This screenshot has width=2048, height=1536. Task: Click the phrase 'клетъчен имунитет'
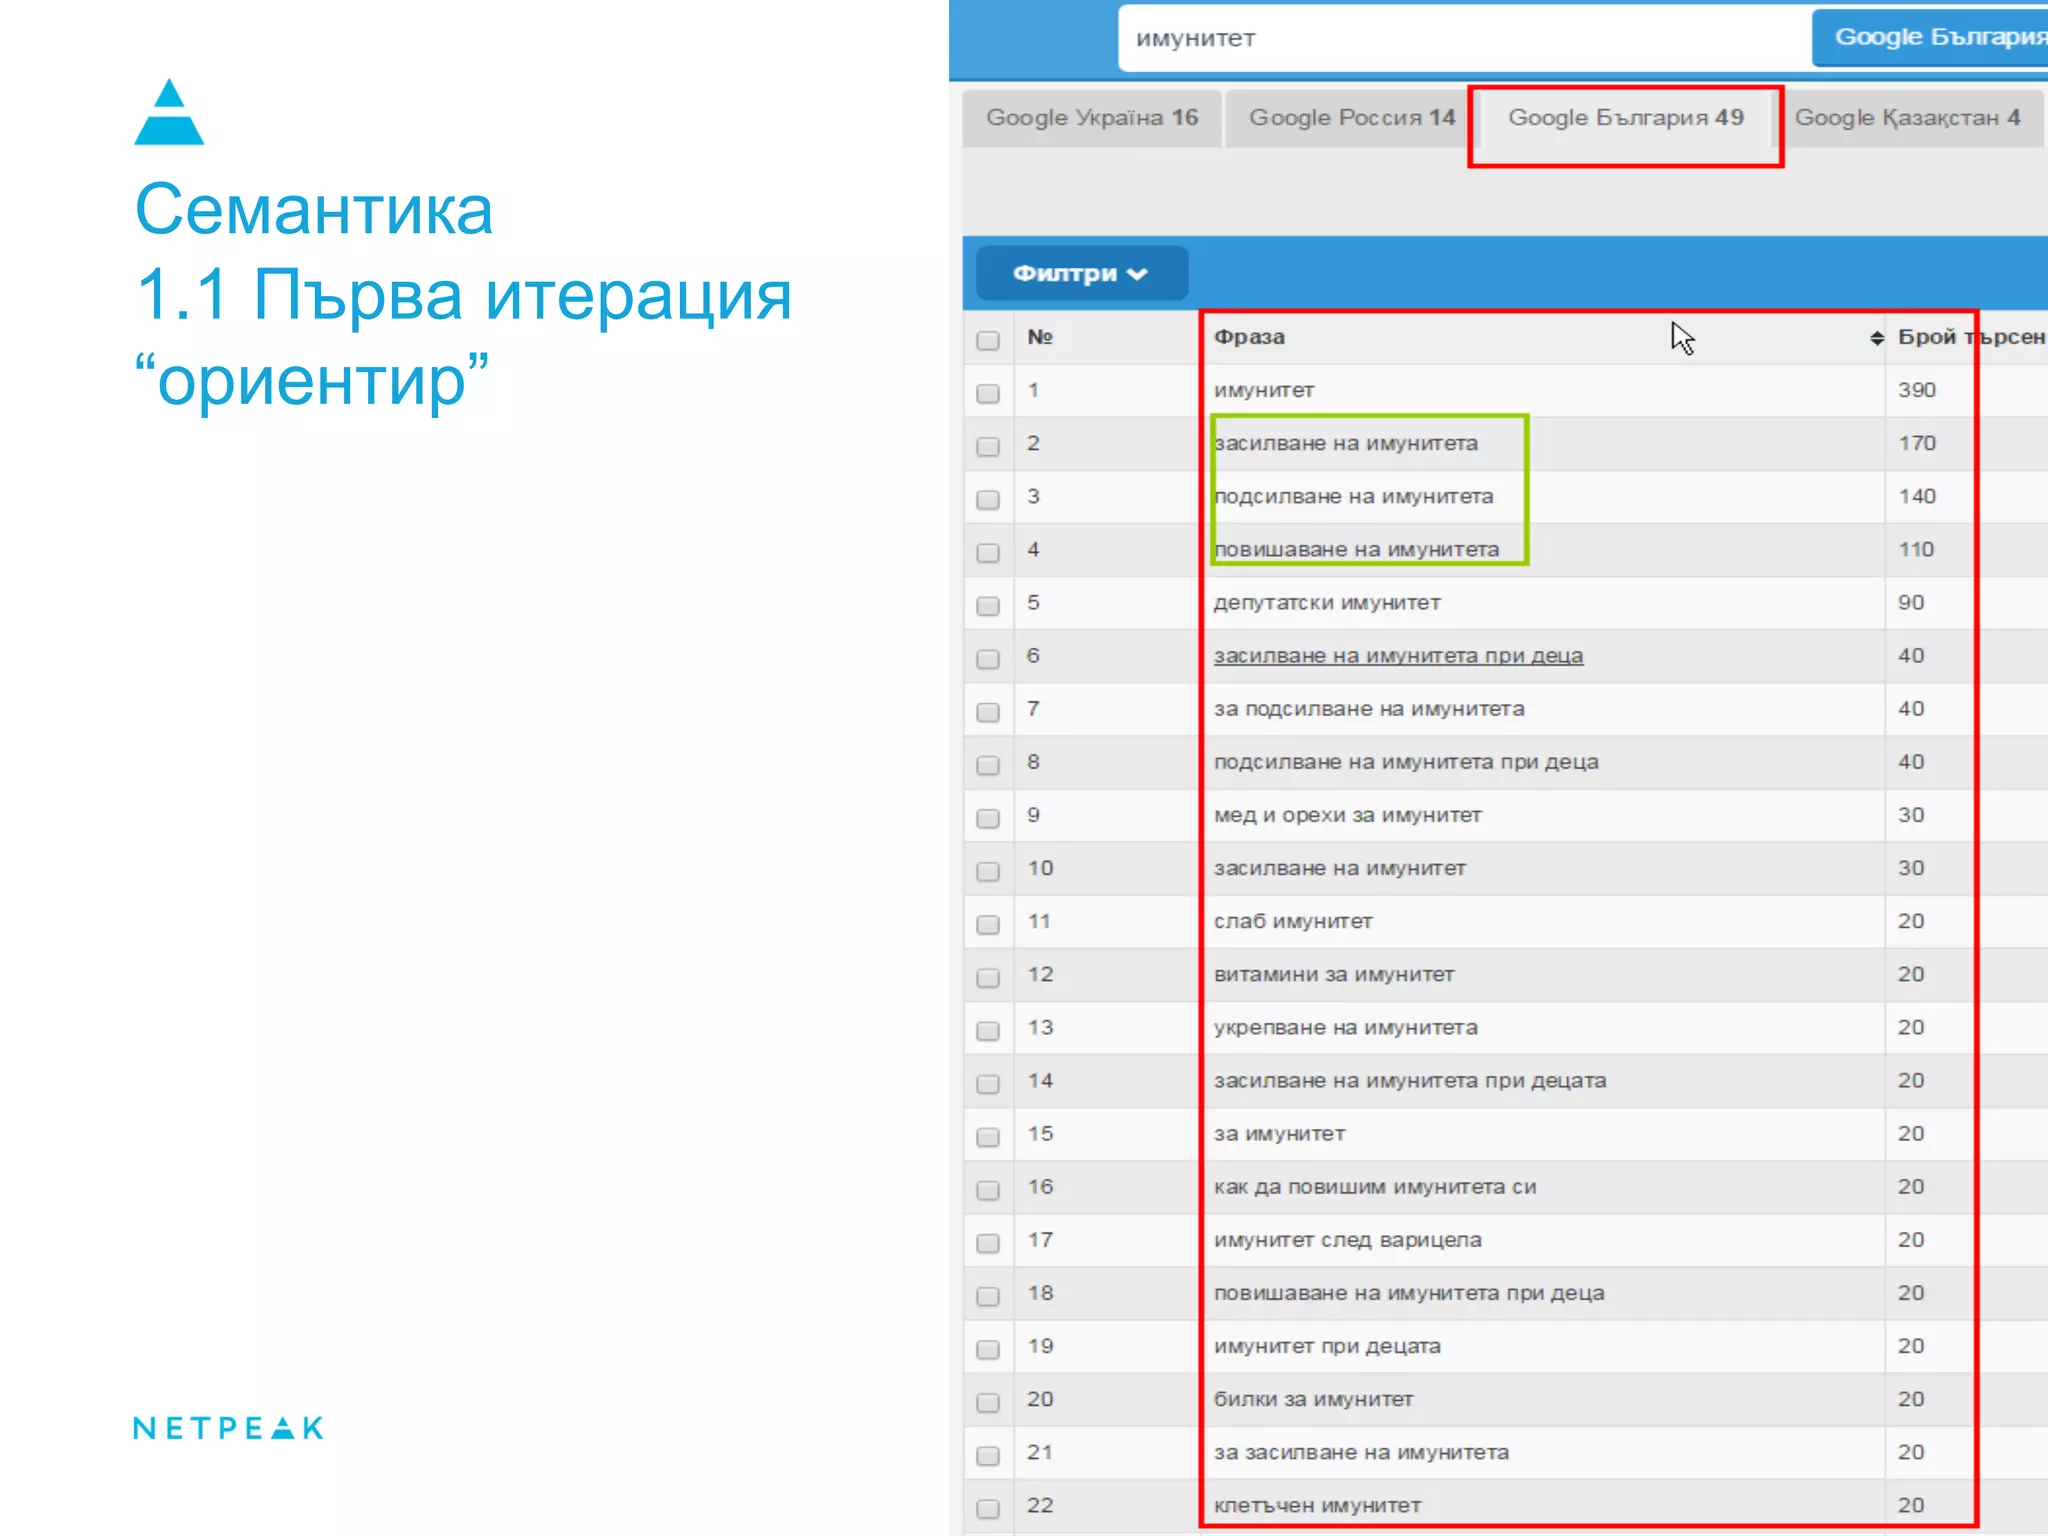(x=1317, y=1505)
